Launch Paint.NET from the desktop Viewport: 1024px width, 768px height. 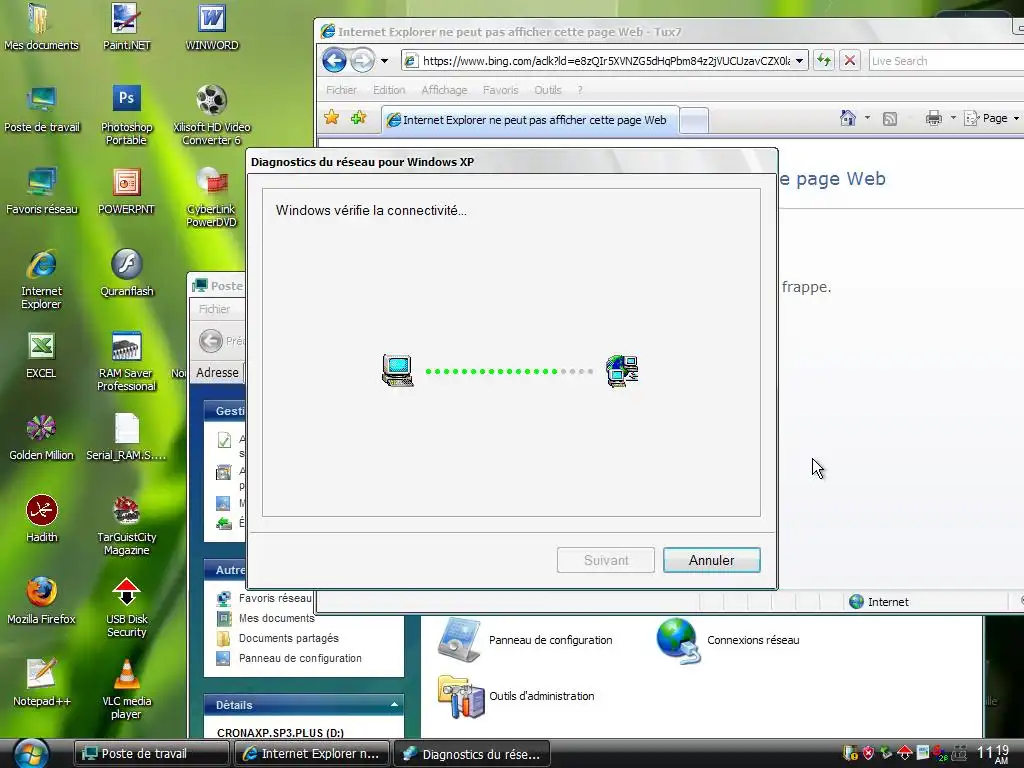(126, 27)
